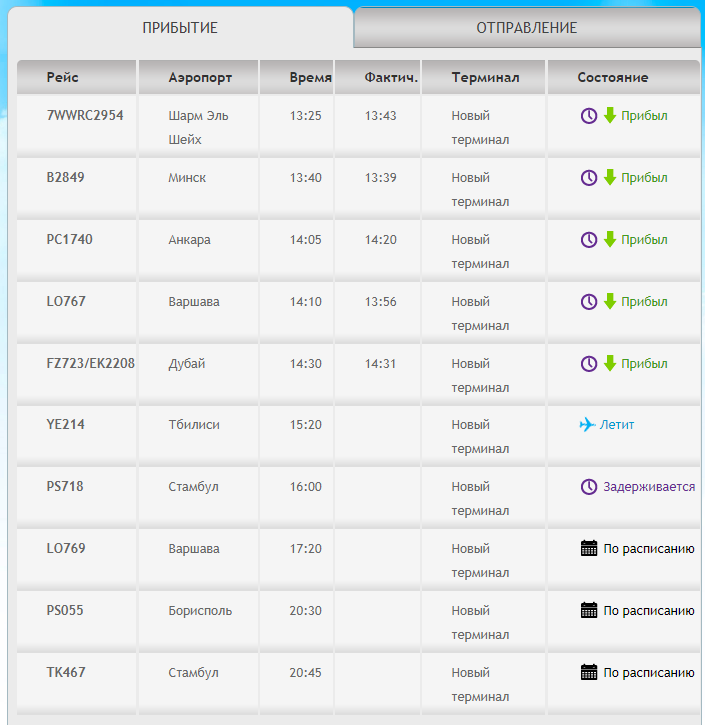The image size is (705, 725).
Task: Click the clock icon in PC1740 row
Action: 589,240
